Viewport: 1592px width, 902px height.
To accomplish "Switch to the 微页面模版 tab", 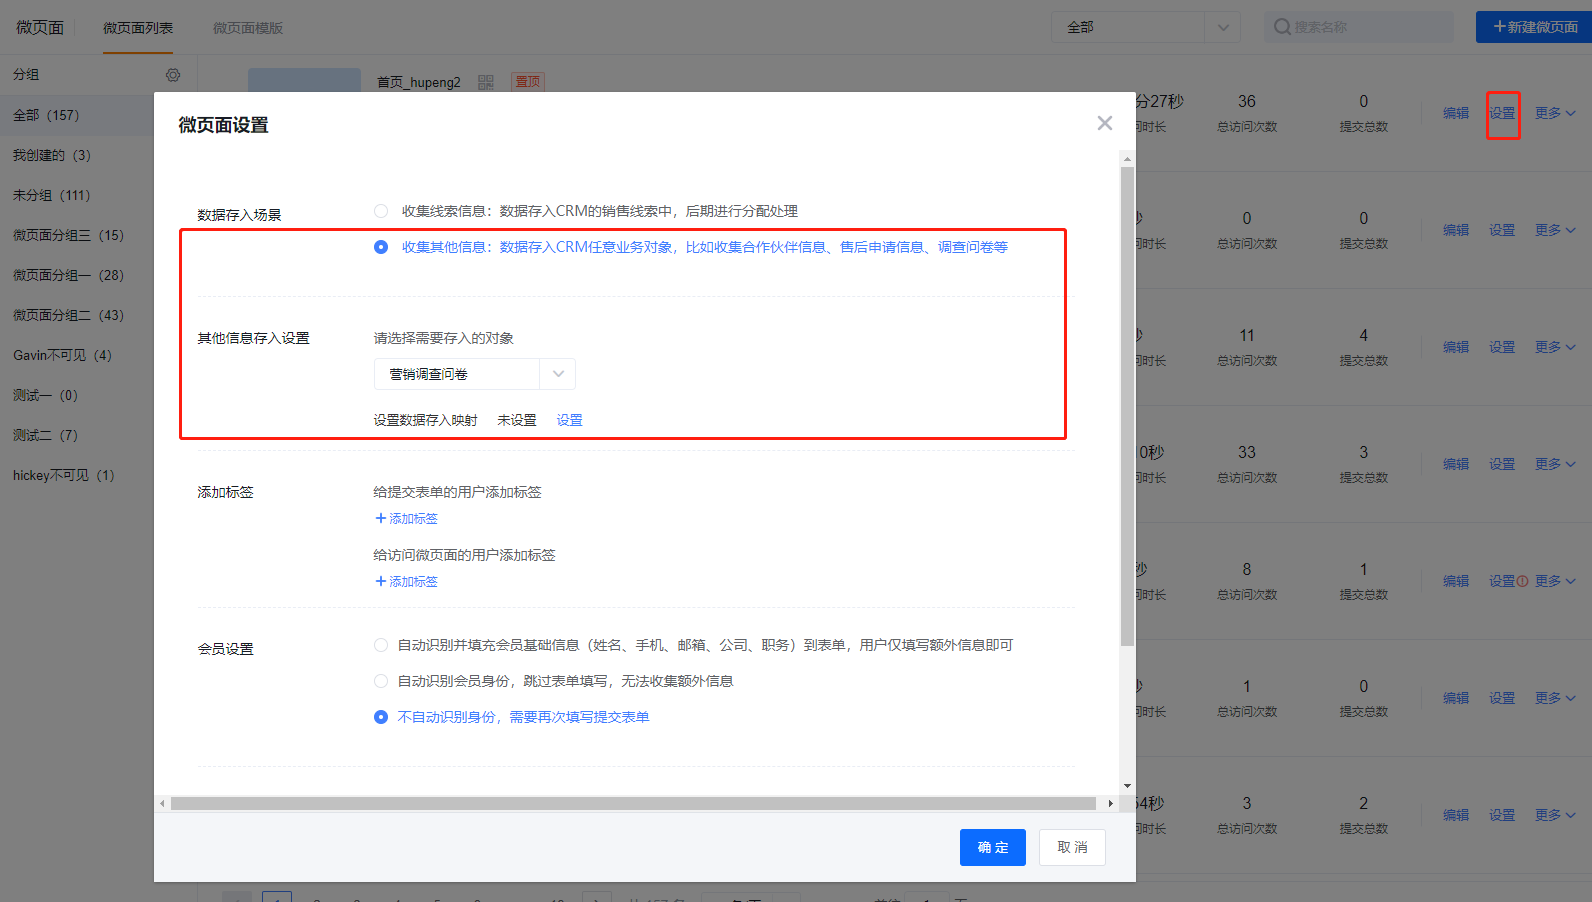I will (x=248, y=28).
